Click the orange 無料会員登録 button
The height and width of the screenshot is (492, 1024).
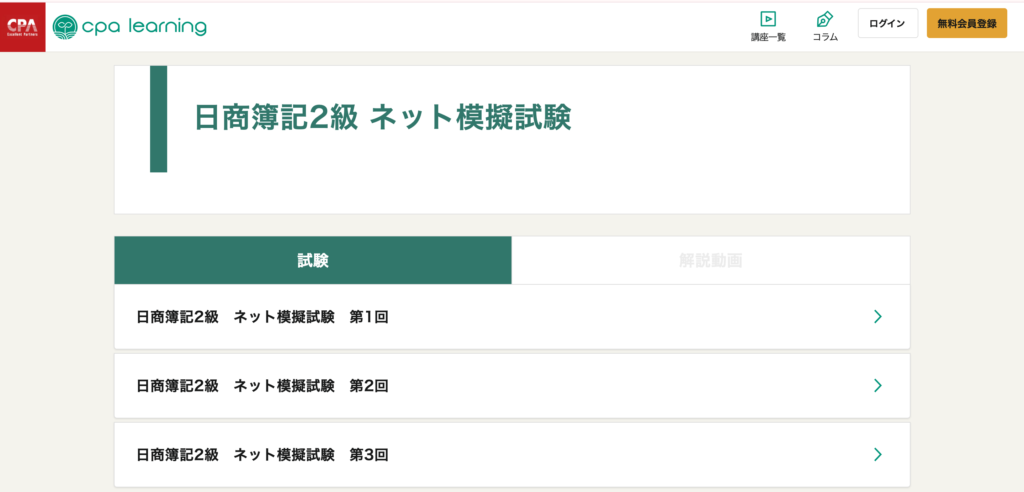(967, 24)
